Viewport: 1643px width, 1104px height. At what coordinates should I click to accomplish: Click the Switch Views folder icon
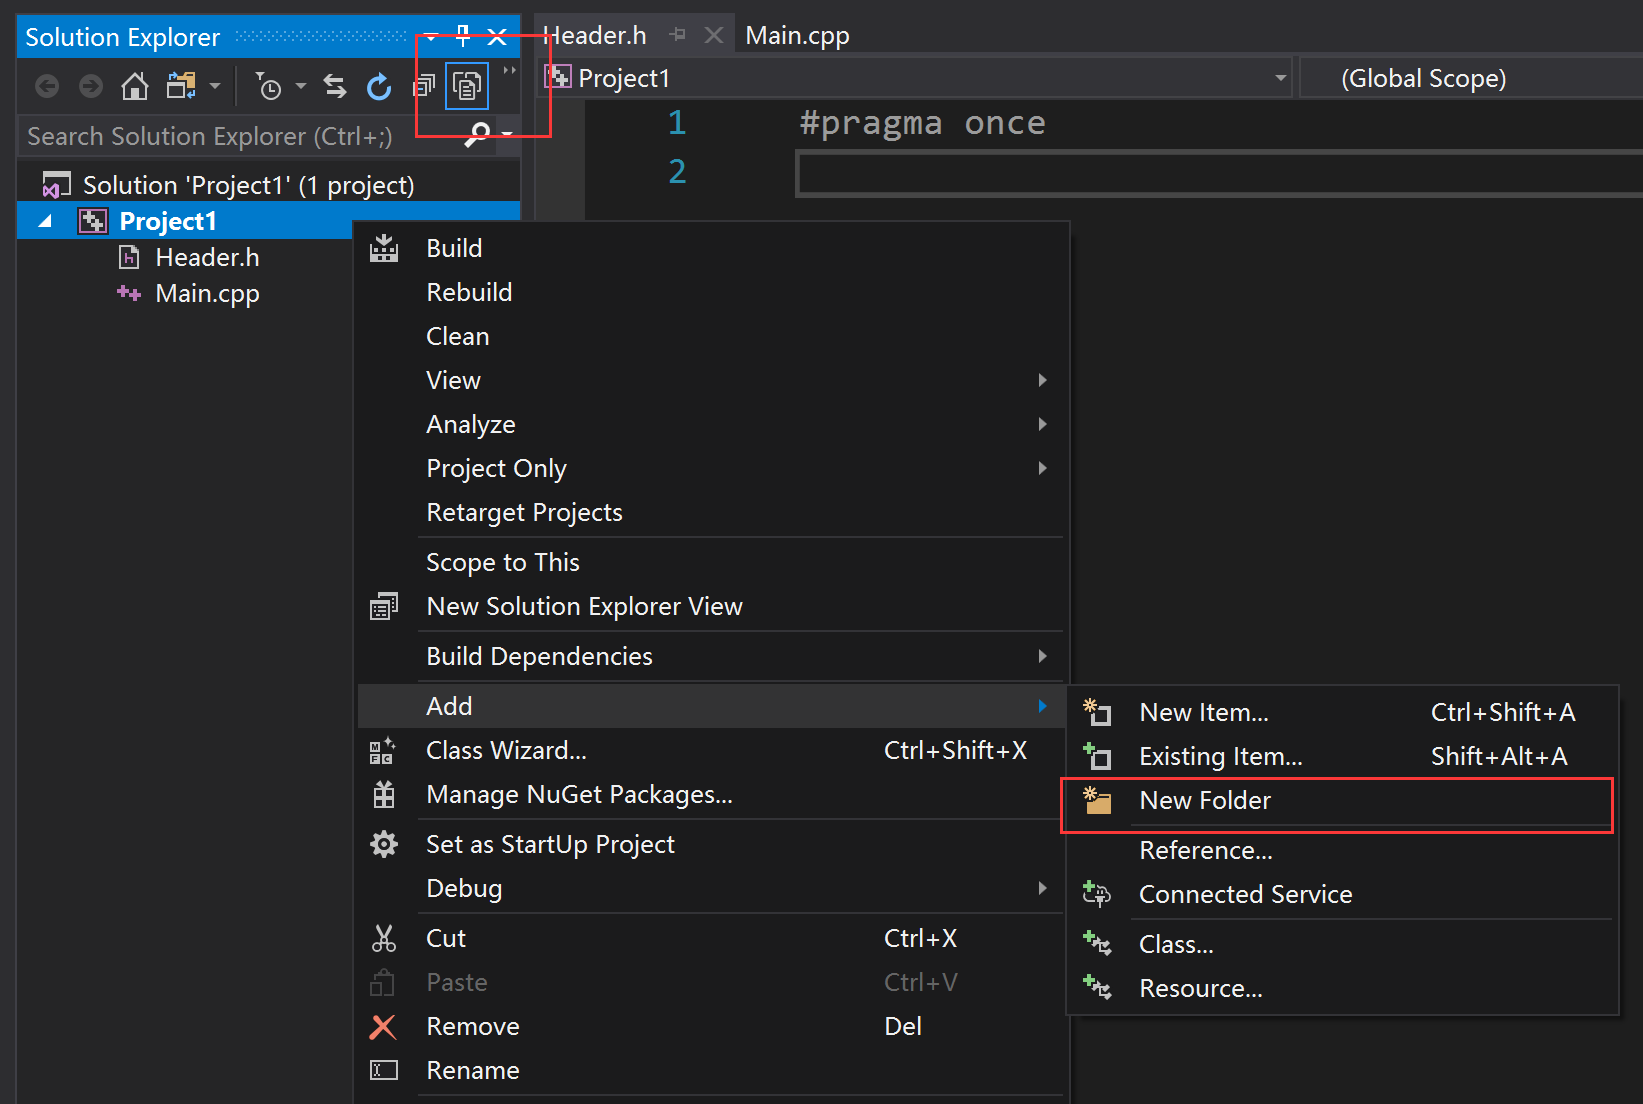[181, 87]
